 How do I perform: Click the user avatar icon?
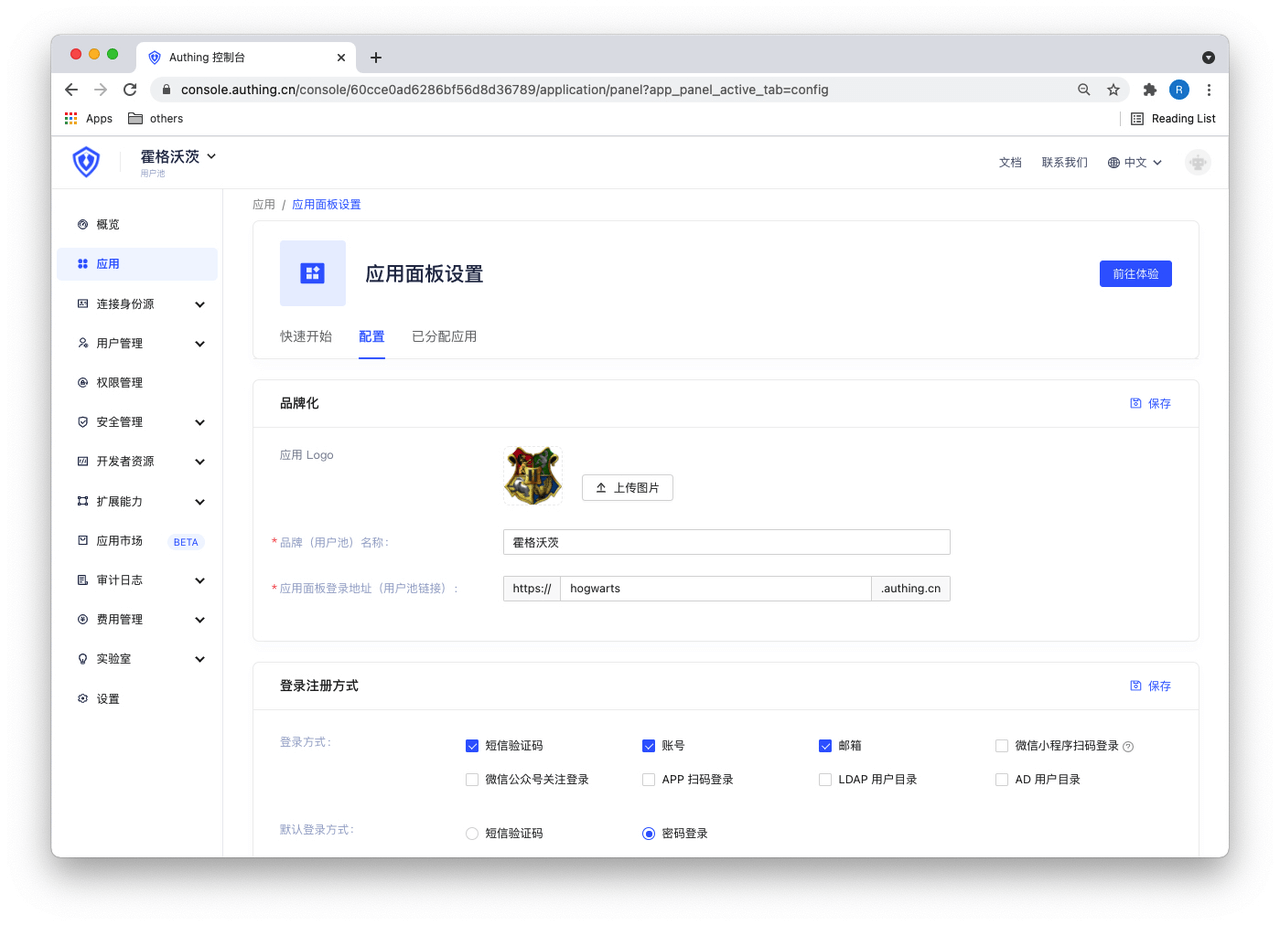1197,162
